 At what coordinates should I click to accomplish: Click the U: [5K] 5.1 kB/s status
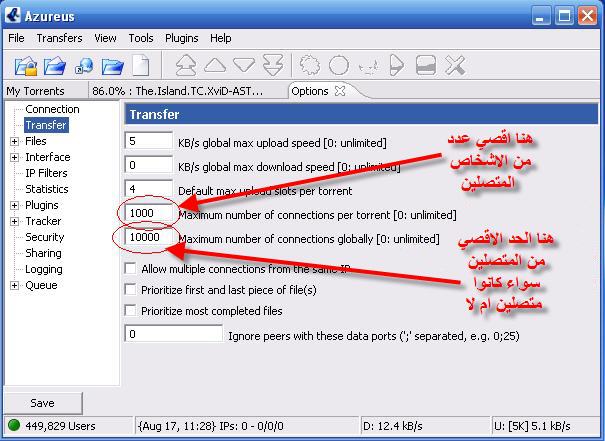pos(532,426)
